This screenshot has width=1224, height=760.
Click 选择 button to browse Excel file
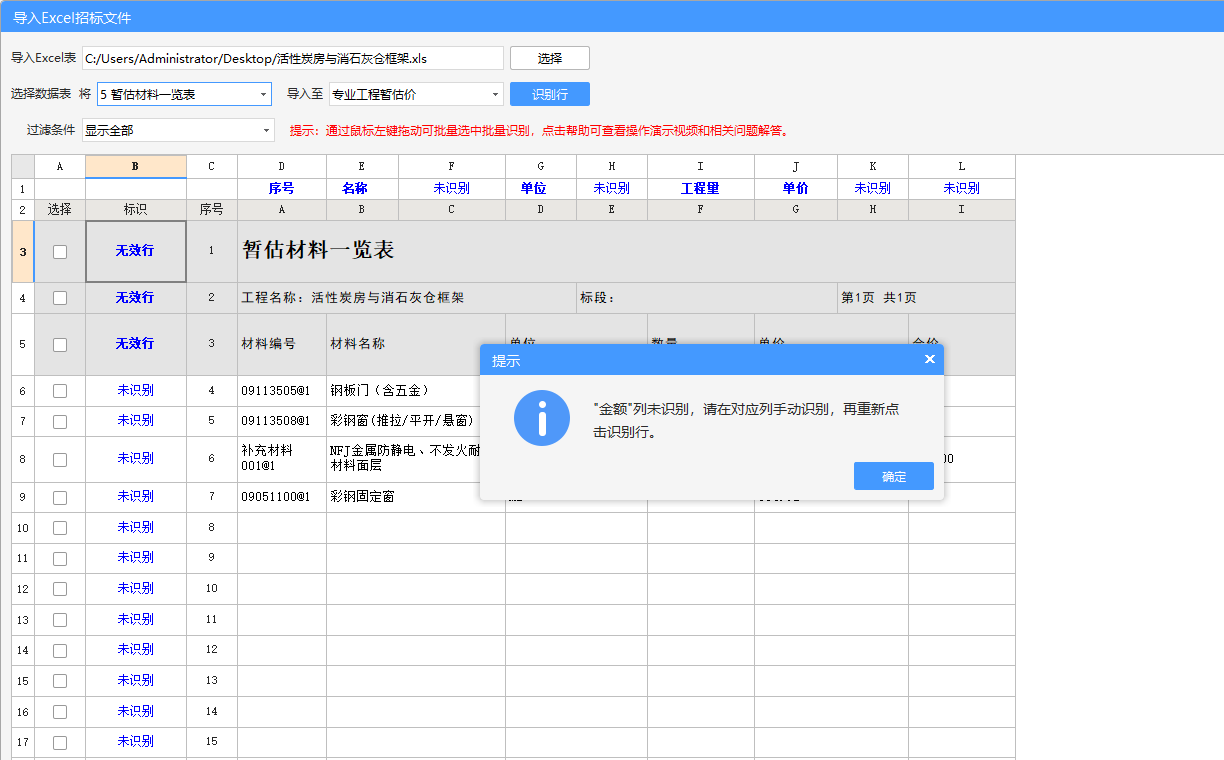click(x=549, y=58)
